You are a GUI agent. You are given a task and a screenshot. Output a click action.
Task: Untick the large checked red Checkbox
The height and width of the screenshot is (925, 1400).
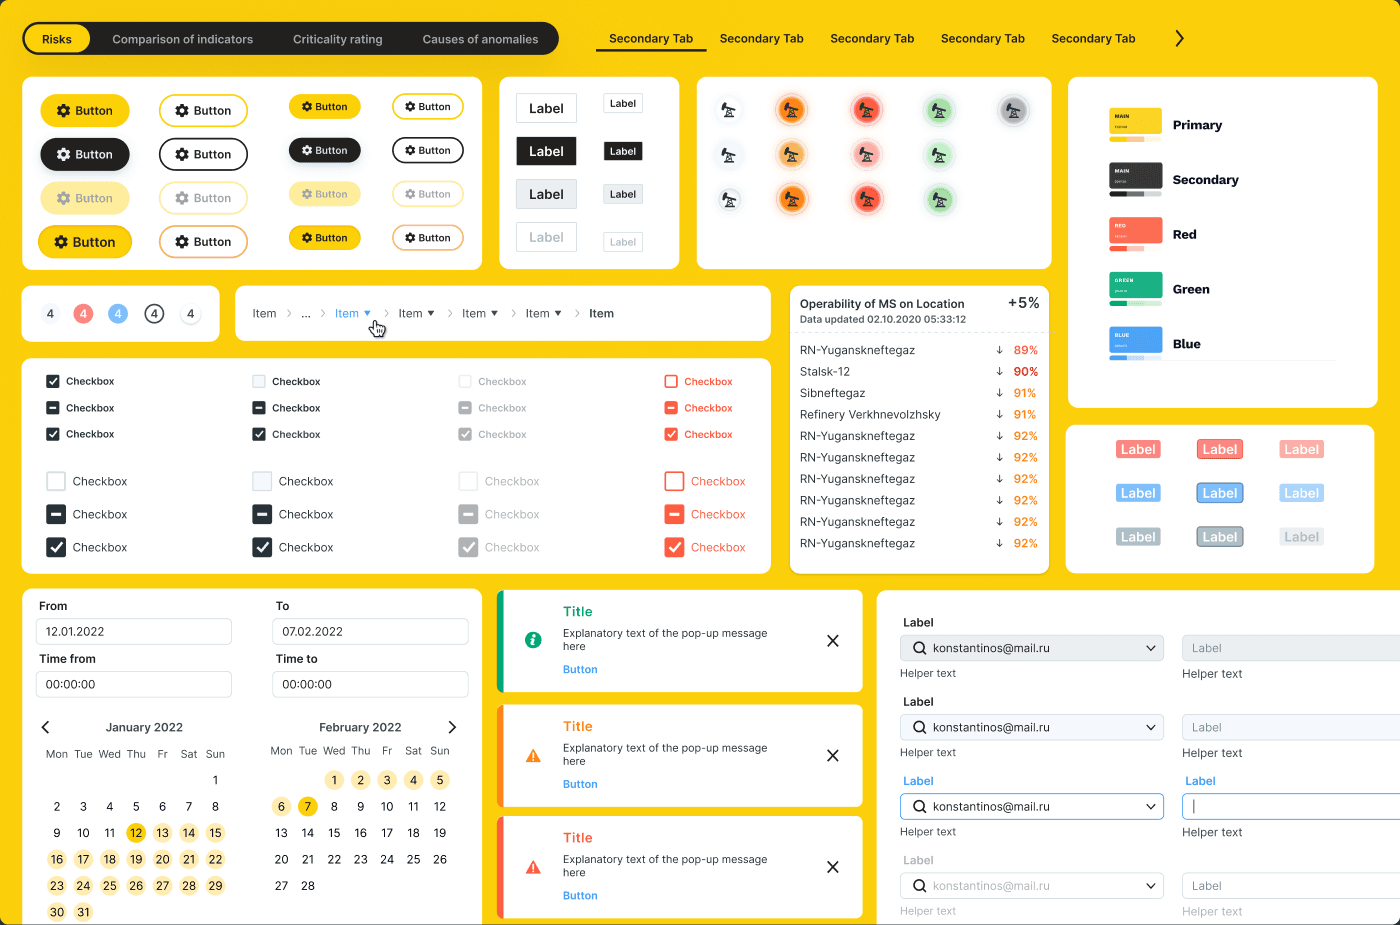(x=674, y=547)
